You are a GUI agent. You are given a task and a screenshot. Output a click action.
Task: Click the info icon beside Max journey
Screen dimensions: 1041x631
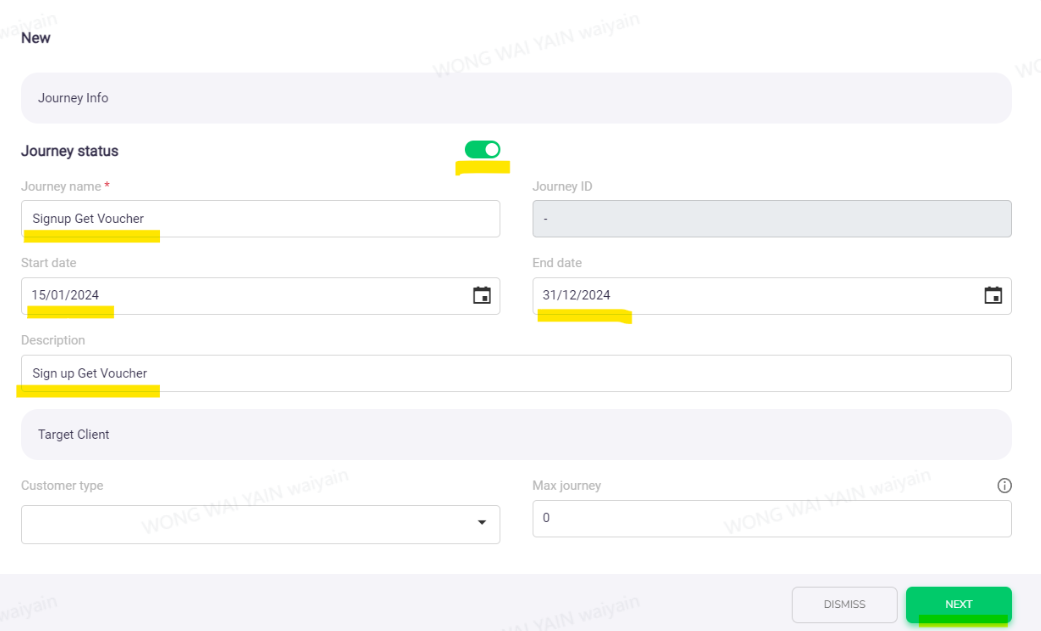pyautogui.click(x=1004, y=485)
